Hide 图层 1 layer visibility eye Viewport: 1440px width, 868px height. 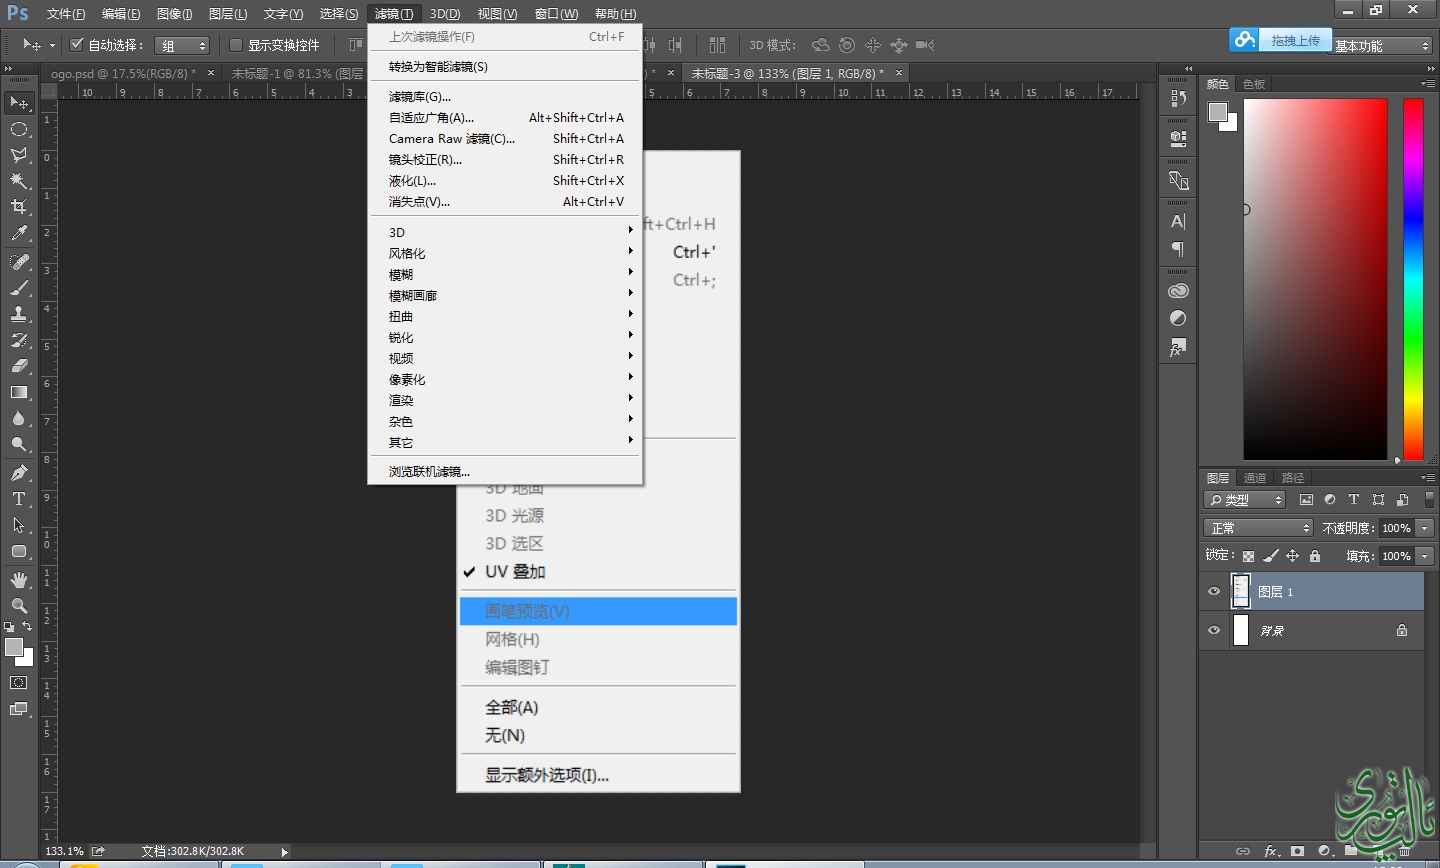(1214, 592)
